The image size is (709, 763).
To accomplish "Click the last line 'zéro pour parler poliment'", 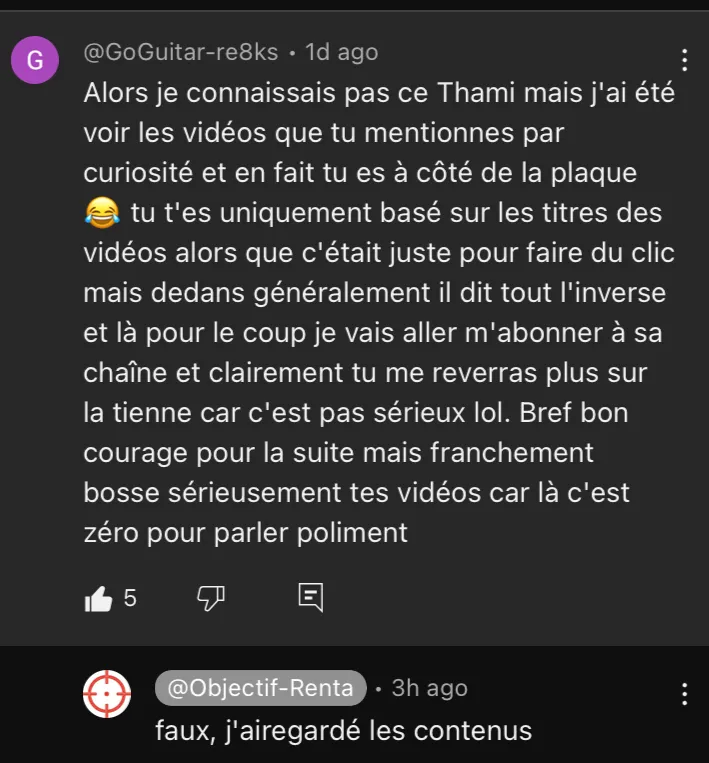I will point(245,533).
